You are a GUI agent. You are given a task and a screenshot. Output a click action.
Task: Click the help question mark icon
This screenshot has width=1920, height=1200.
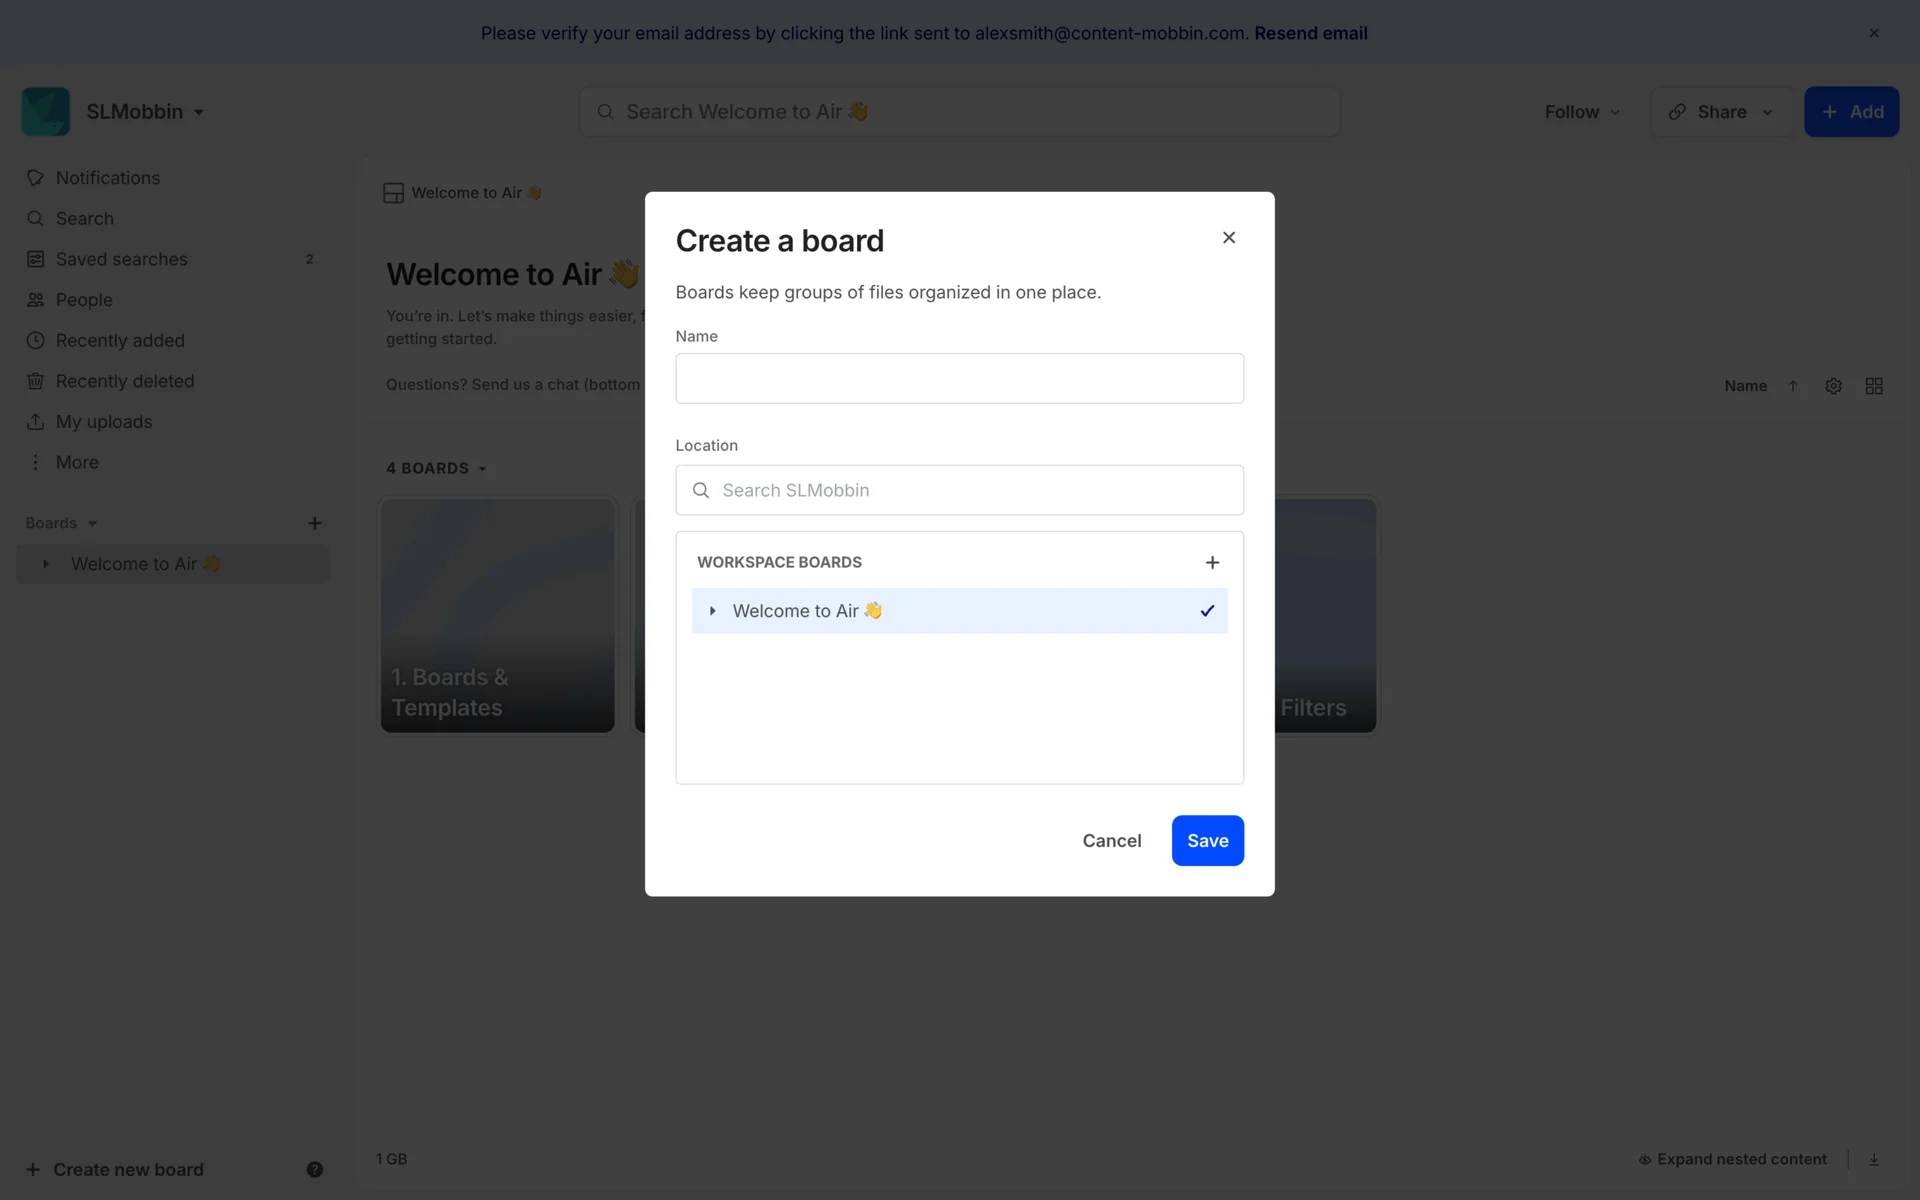[314, 1169]
